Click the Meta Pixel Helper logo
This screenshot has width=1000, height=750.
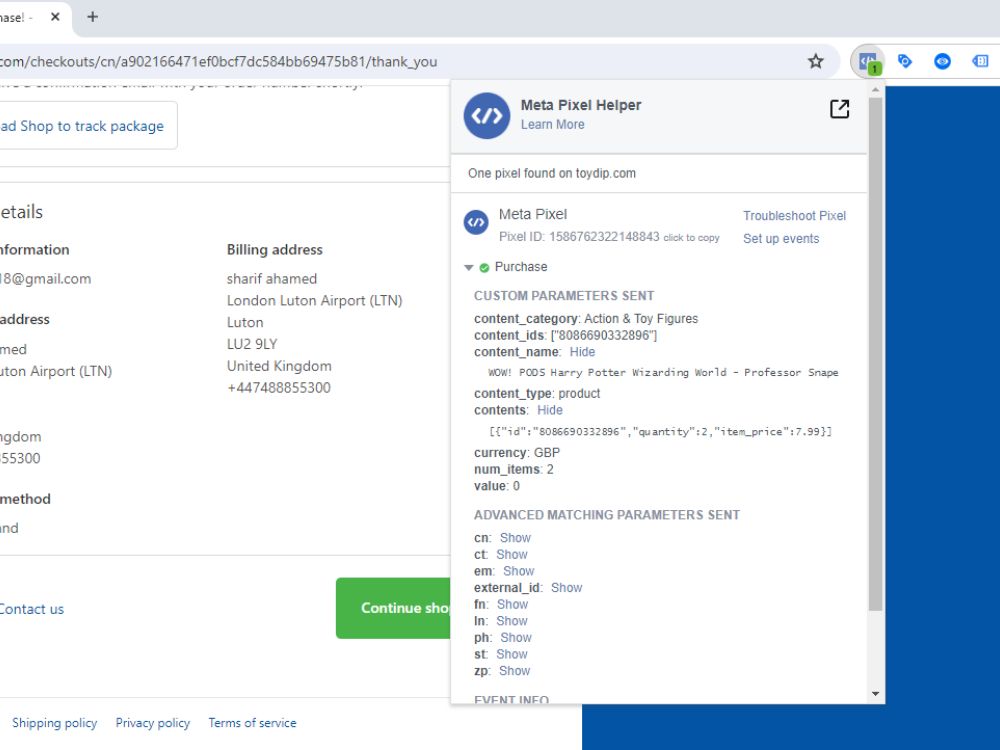[487, 115]
